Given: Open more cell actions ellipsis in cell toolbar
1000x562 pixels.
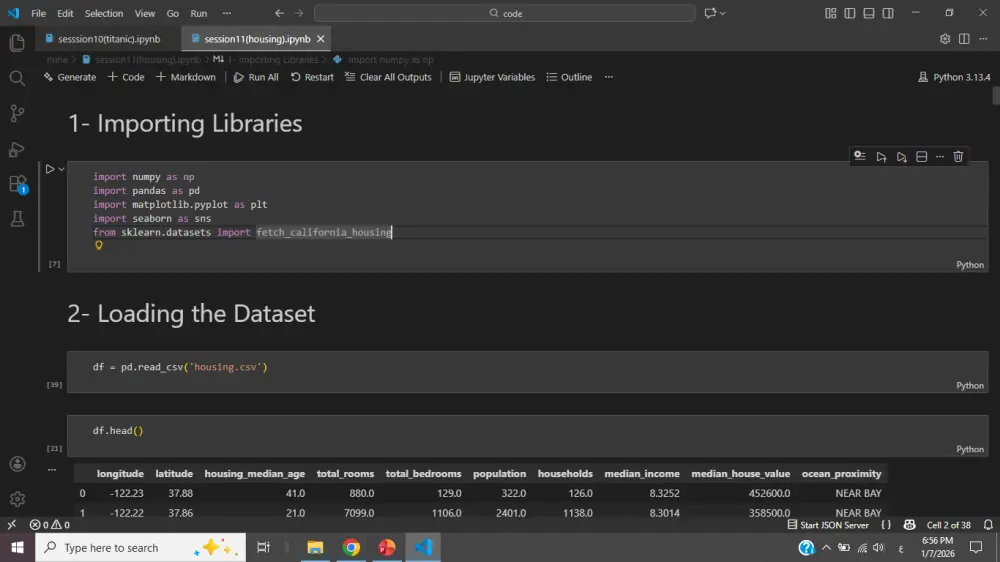Looking at the screenshot, I should [939, 156].
